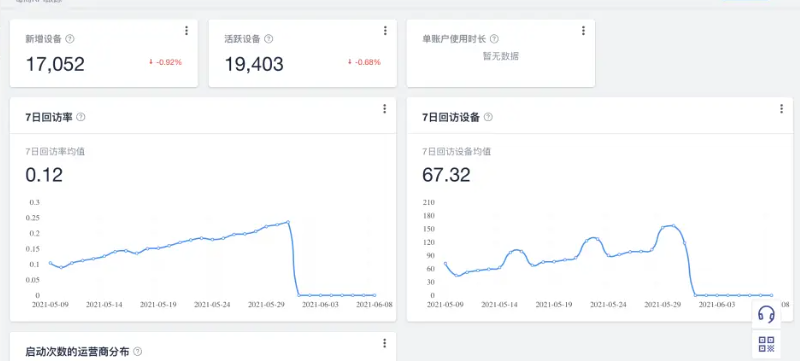Click the 7日回访设备均值 label

(457, 151)
